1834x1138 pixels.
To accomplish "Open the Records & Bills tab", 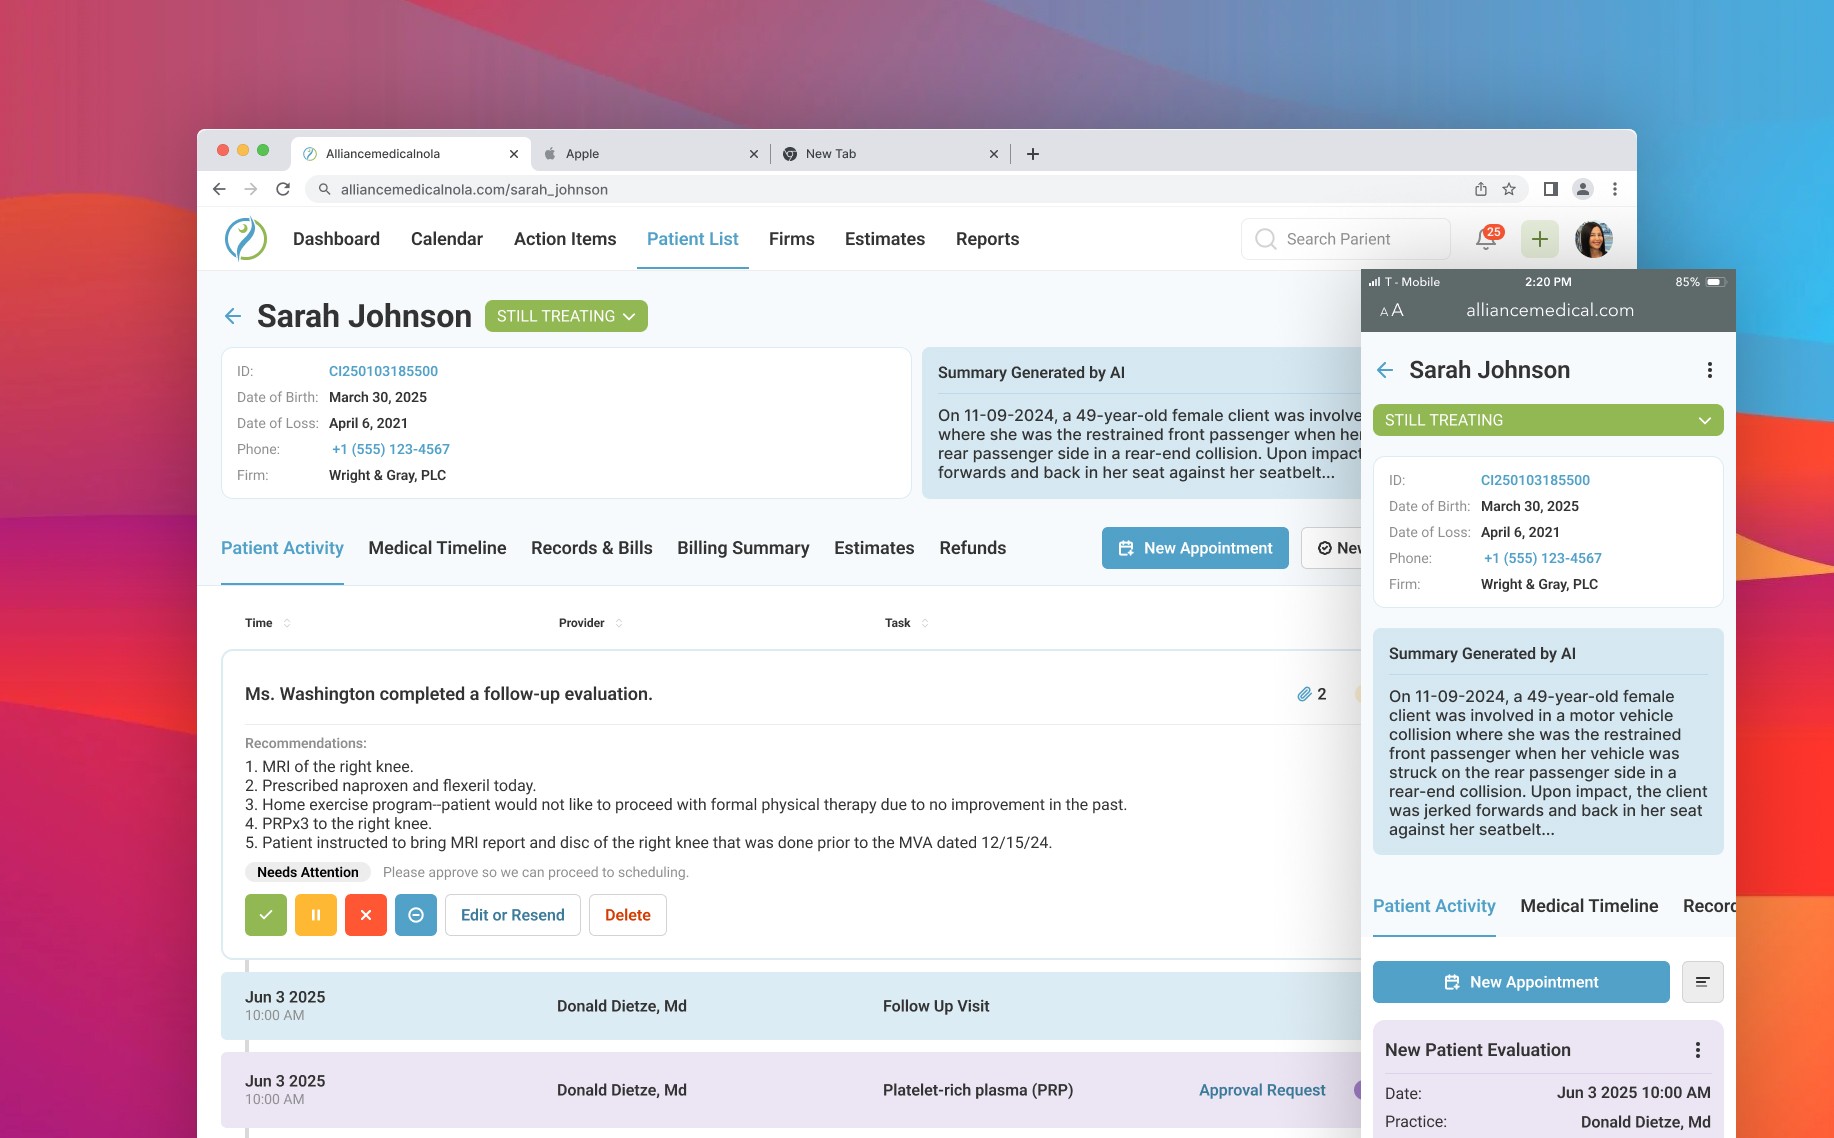I will coord(592,548).
